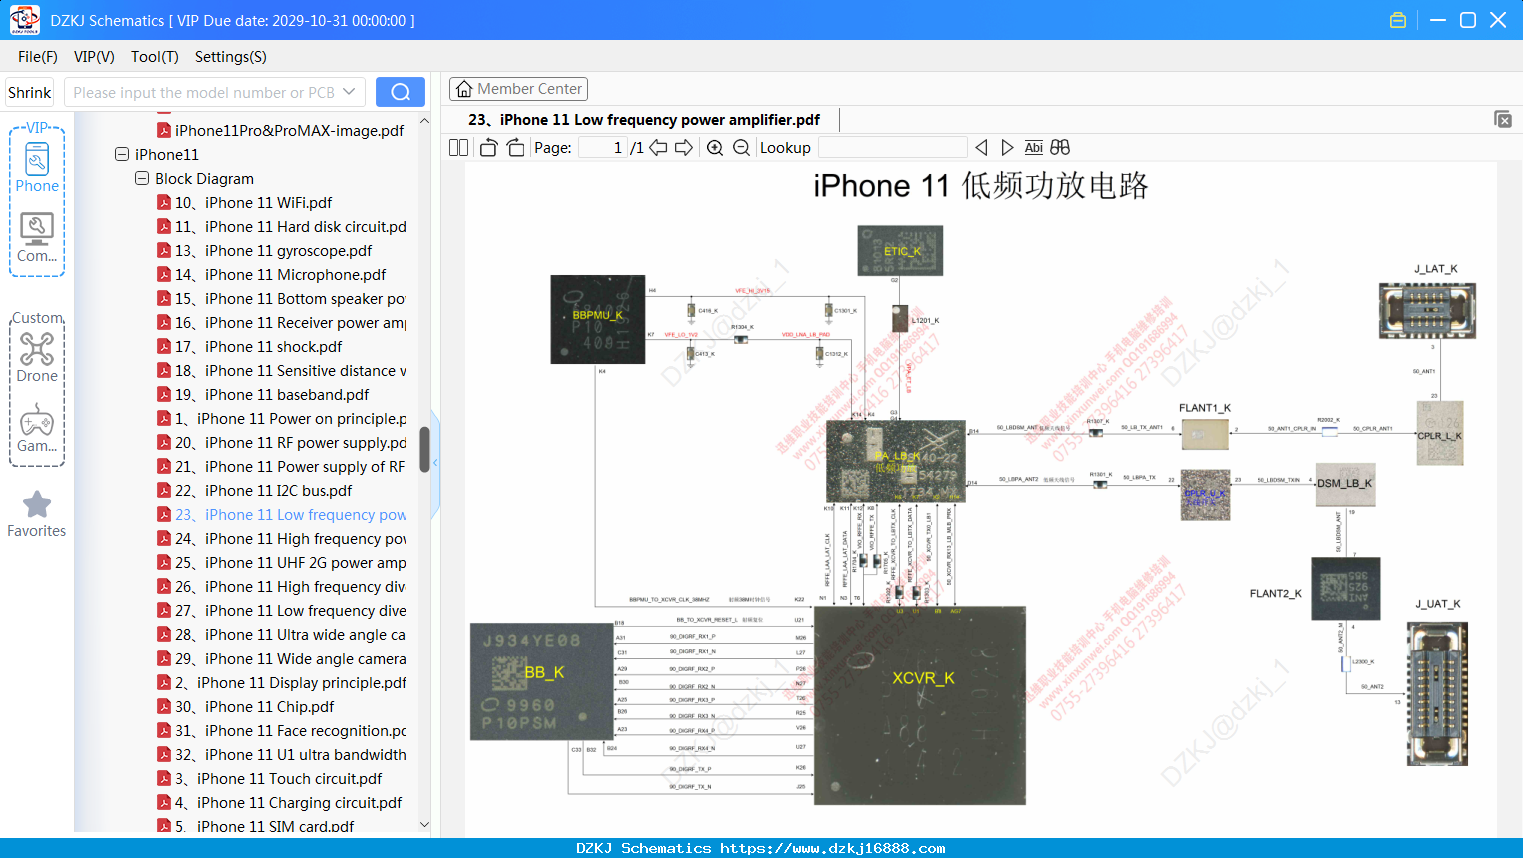
Task: Click the file tree scrollbar thumb
Action: (x=424, y=449)
